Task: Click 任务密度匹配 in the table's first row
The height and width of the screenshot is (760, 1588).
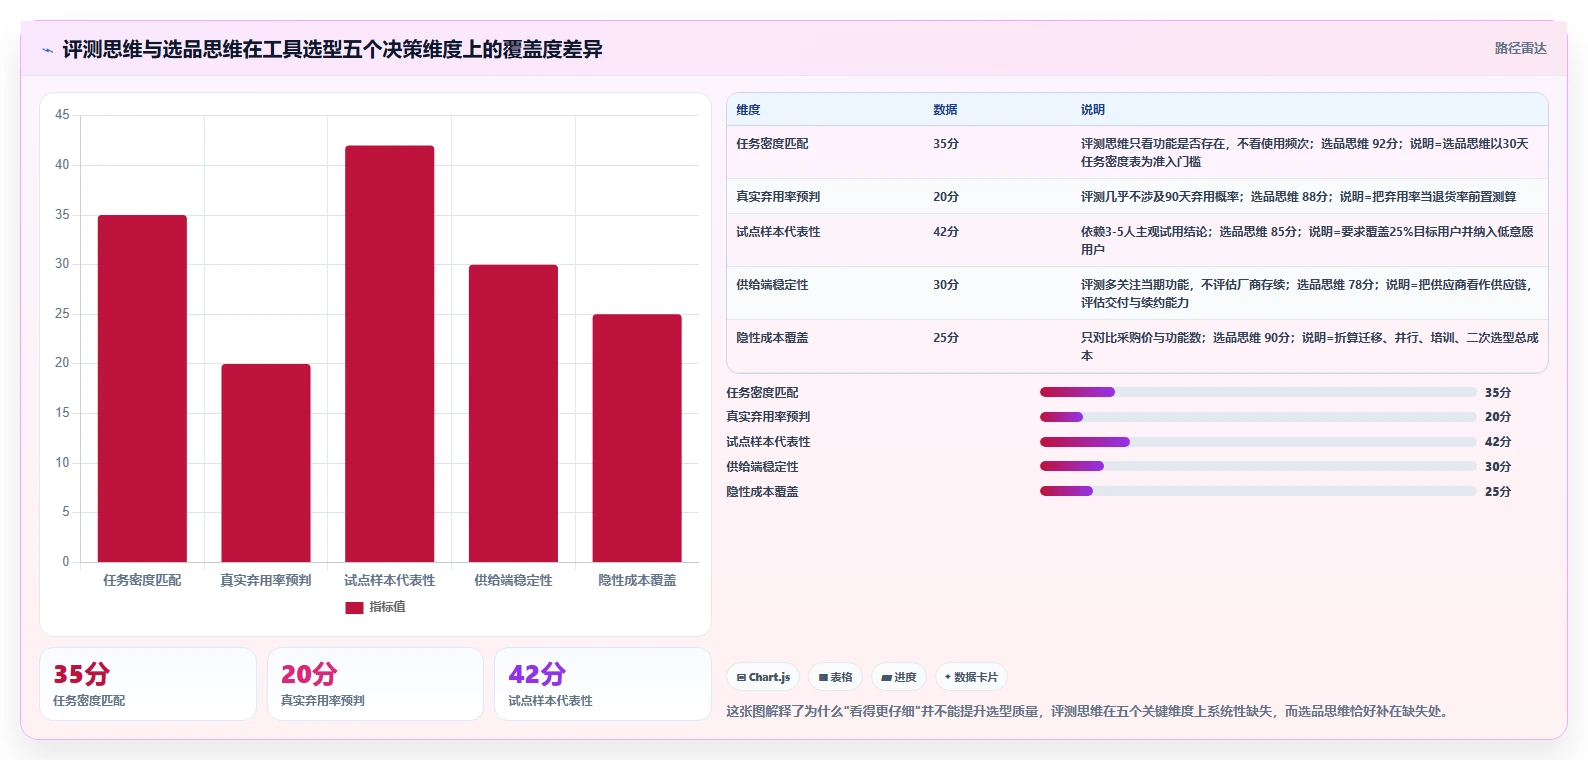Action: [772, 144]
